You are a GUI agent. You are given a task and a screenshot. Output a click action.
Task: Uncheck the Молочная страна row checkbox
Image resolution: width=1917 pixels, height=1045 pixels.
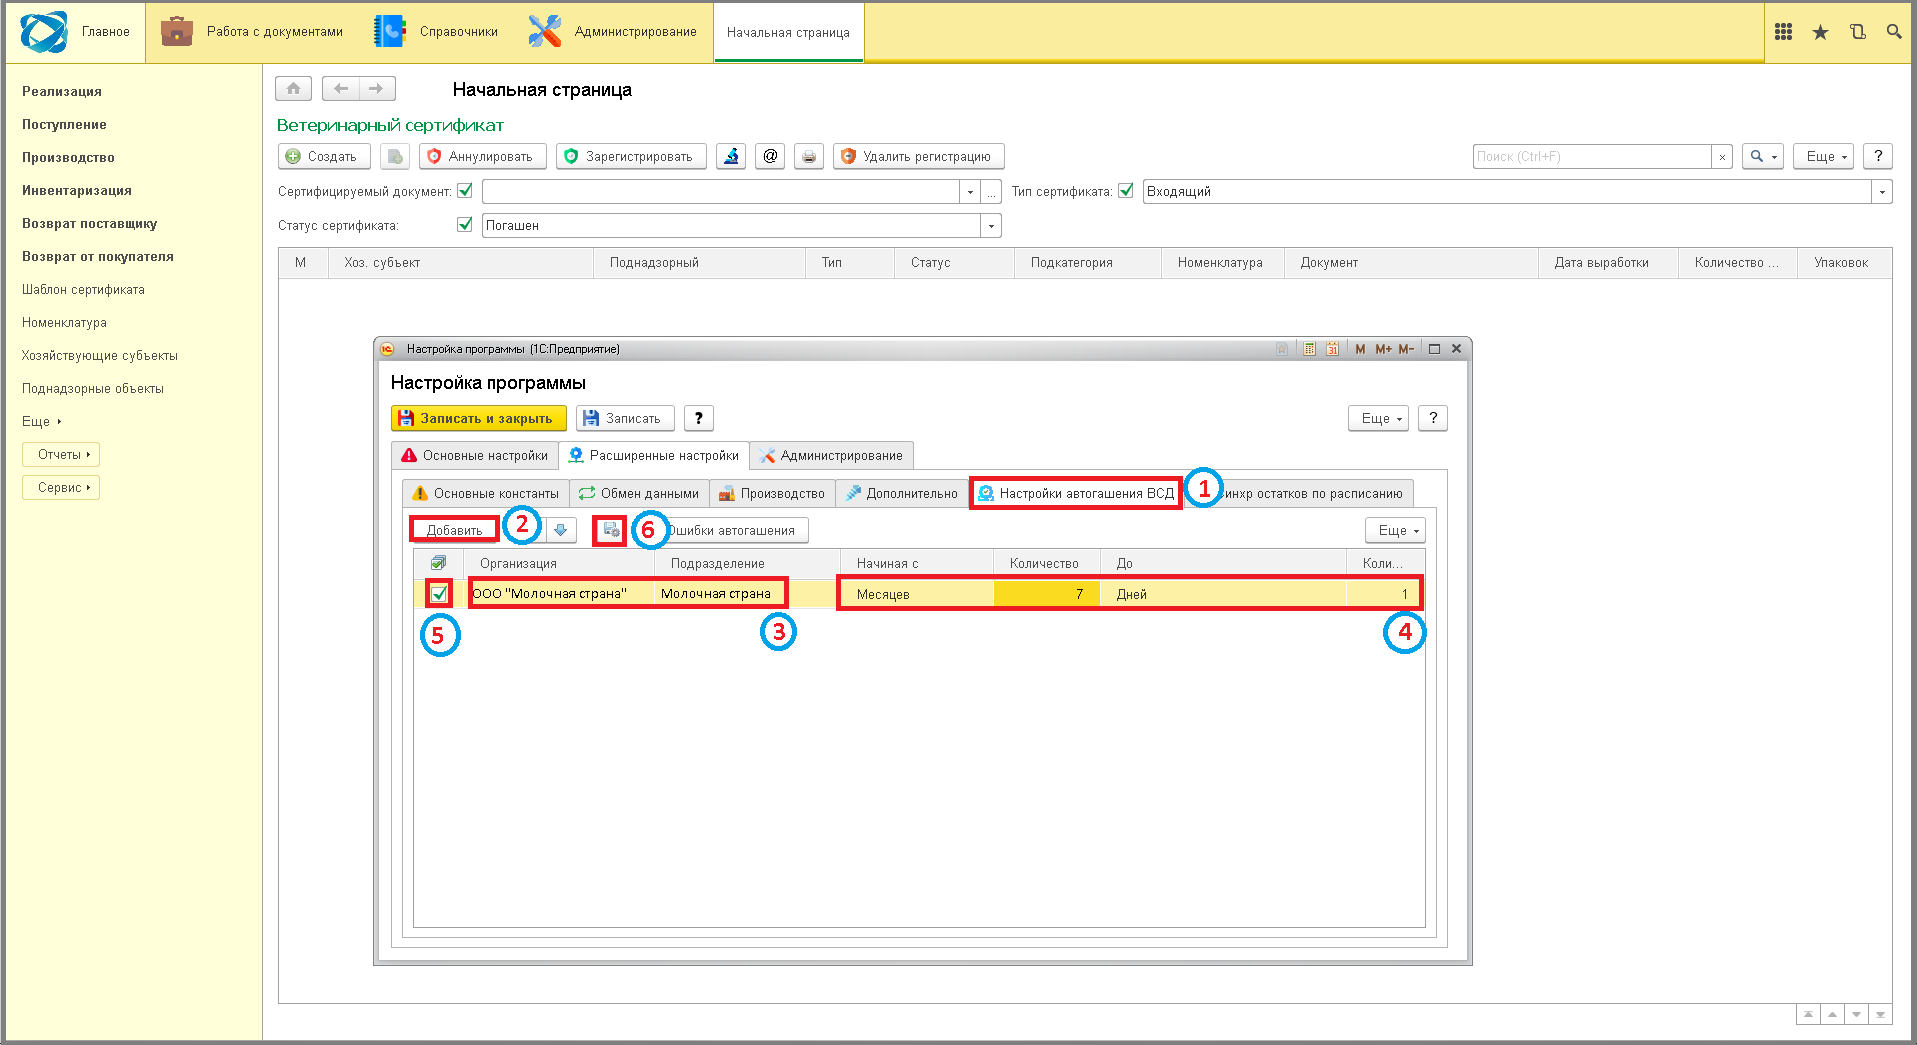point(438,594)
